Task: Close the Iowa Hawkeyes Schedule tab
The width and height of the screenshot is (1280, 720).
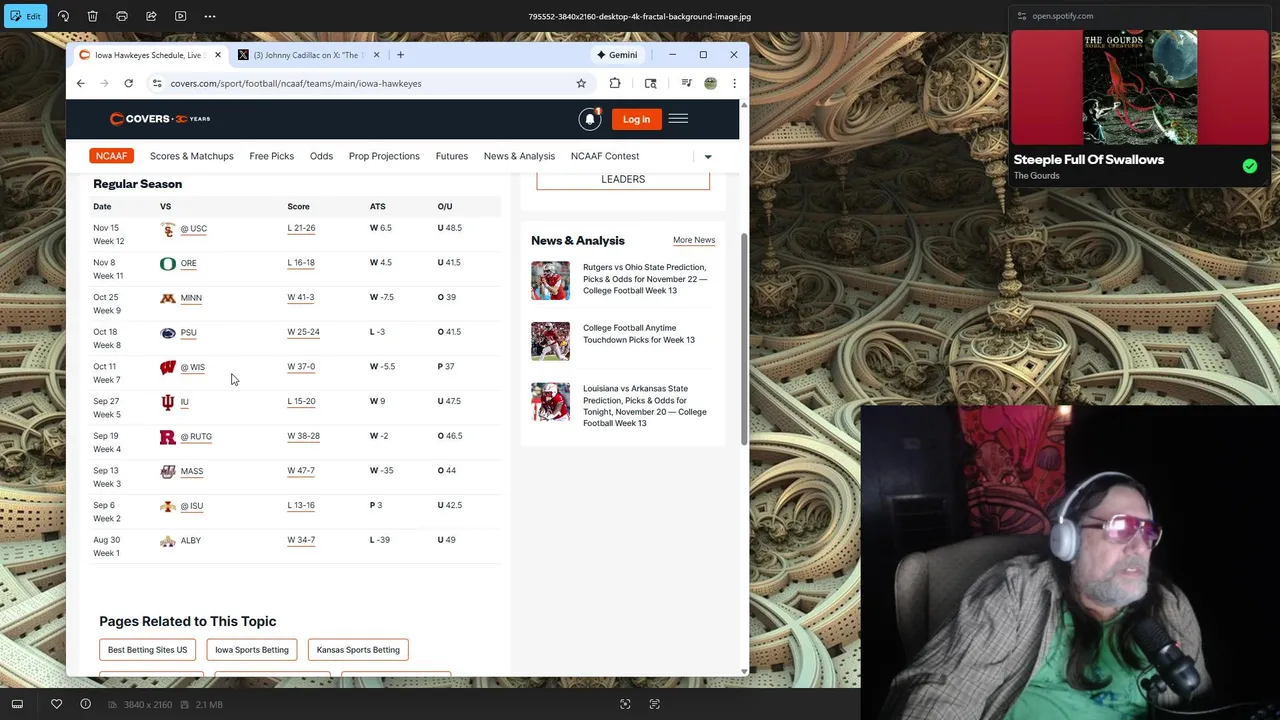Action: (x=217, y=55)
